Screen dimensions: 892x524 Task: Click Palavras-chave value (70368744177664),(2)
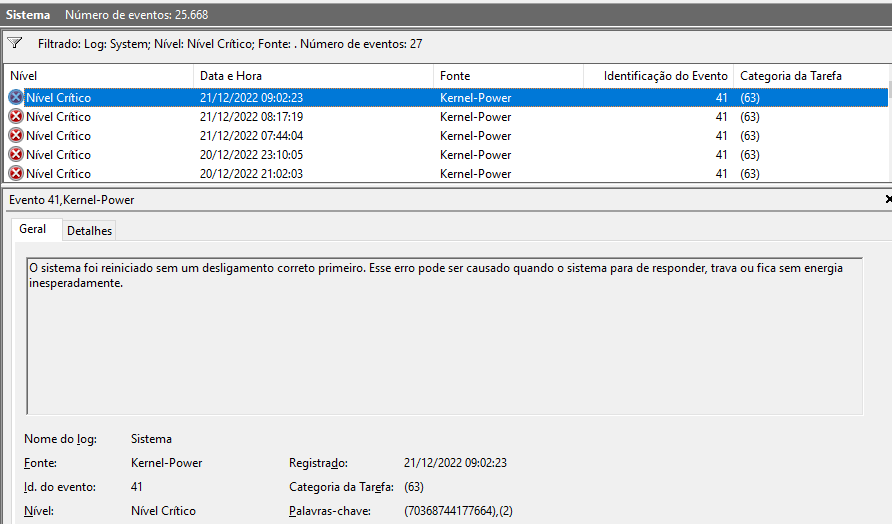(x=459, y=511)
